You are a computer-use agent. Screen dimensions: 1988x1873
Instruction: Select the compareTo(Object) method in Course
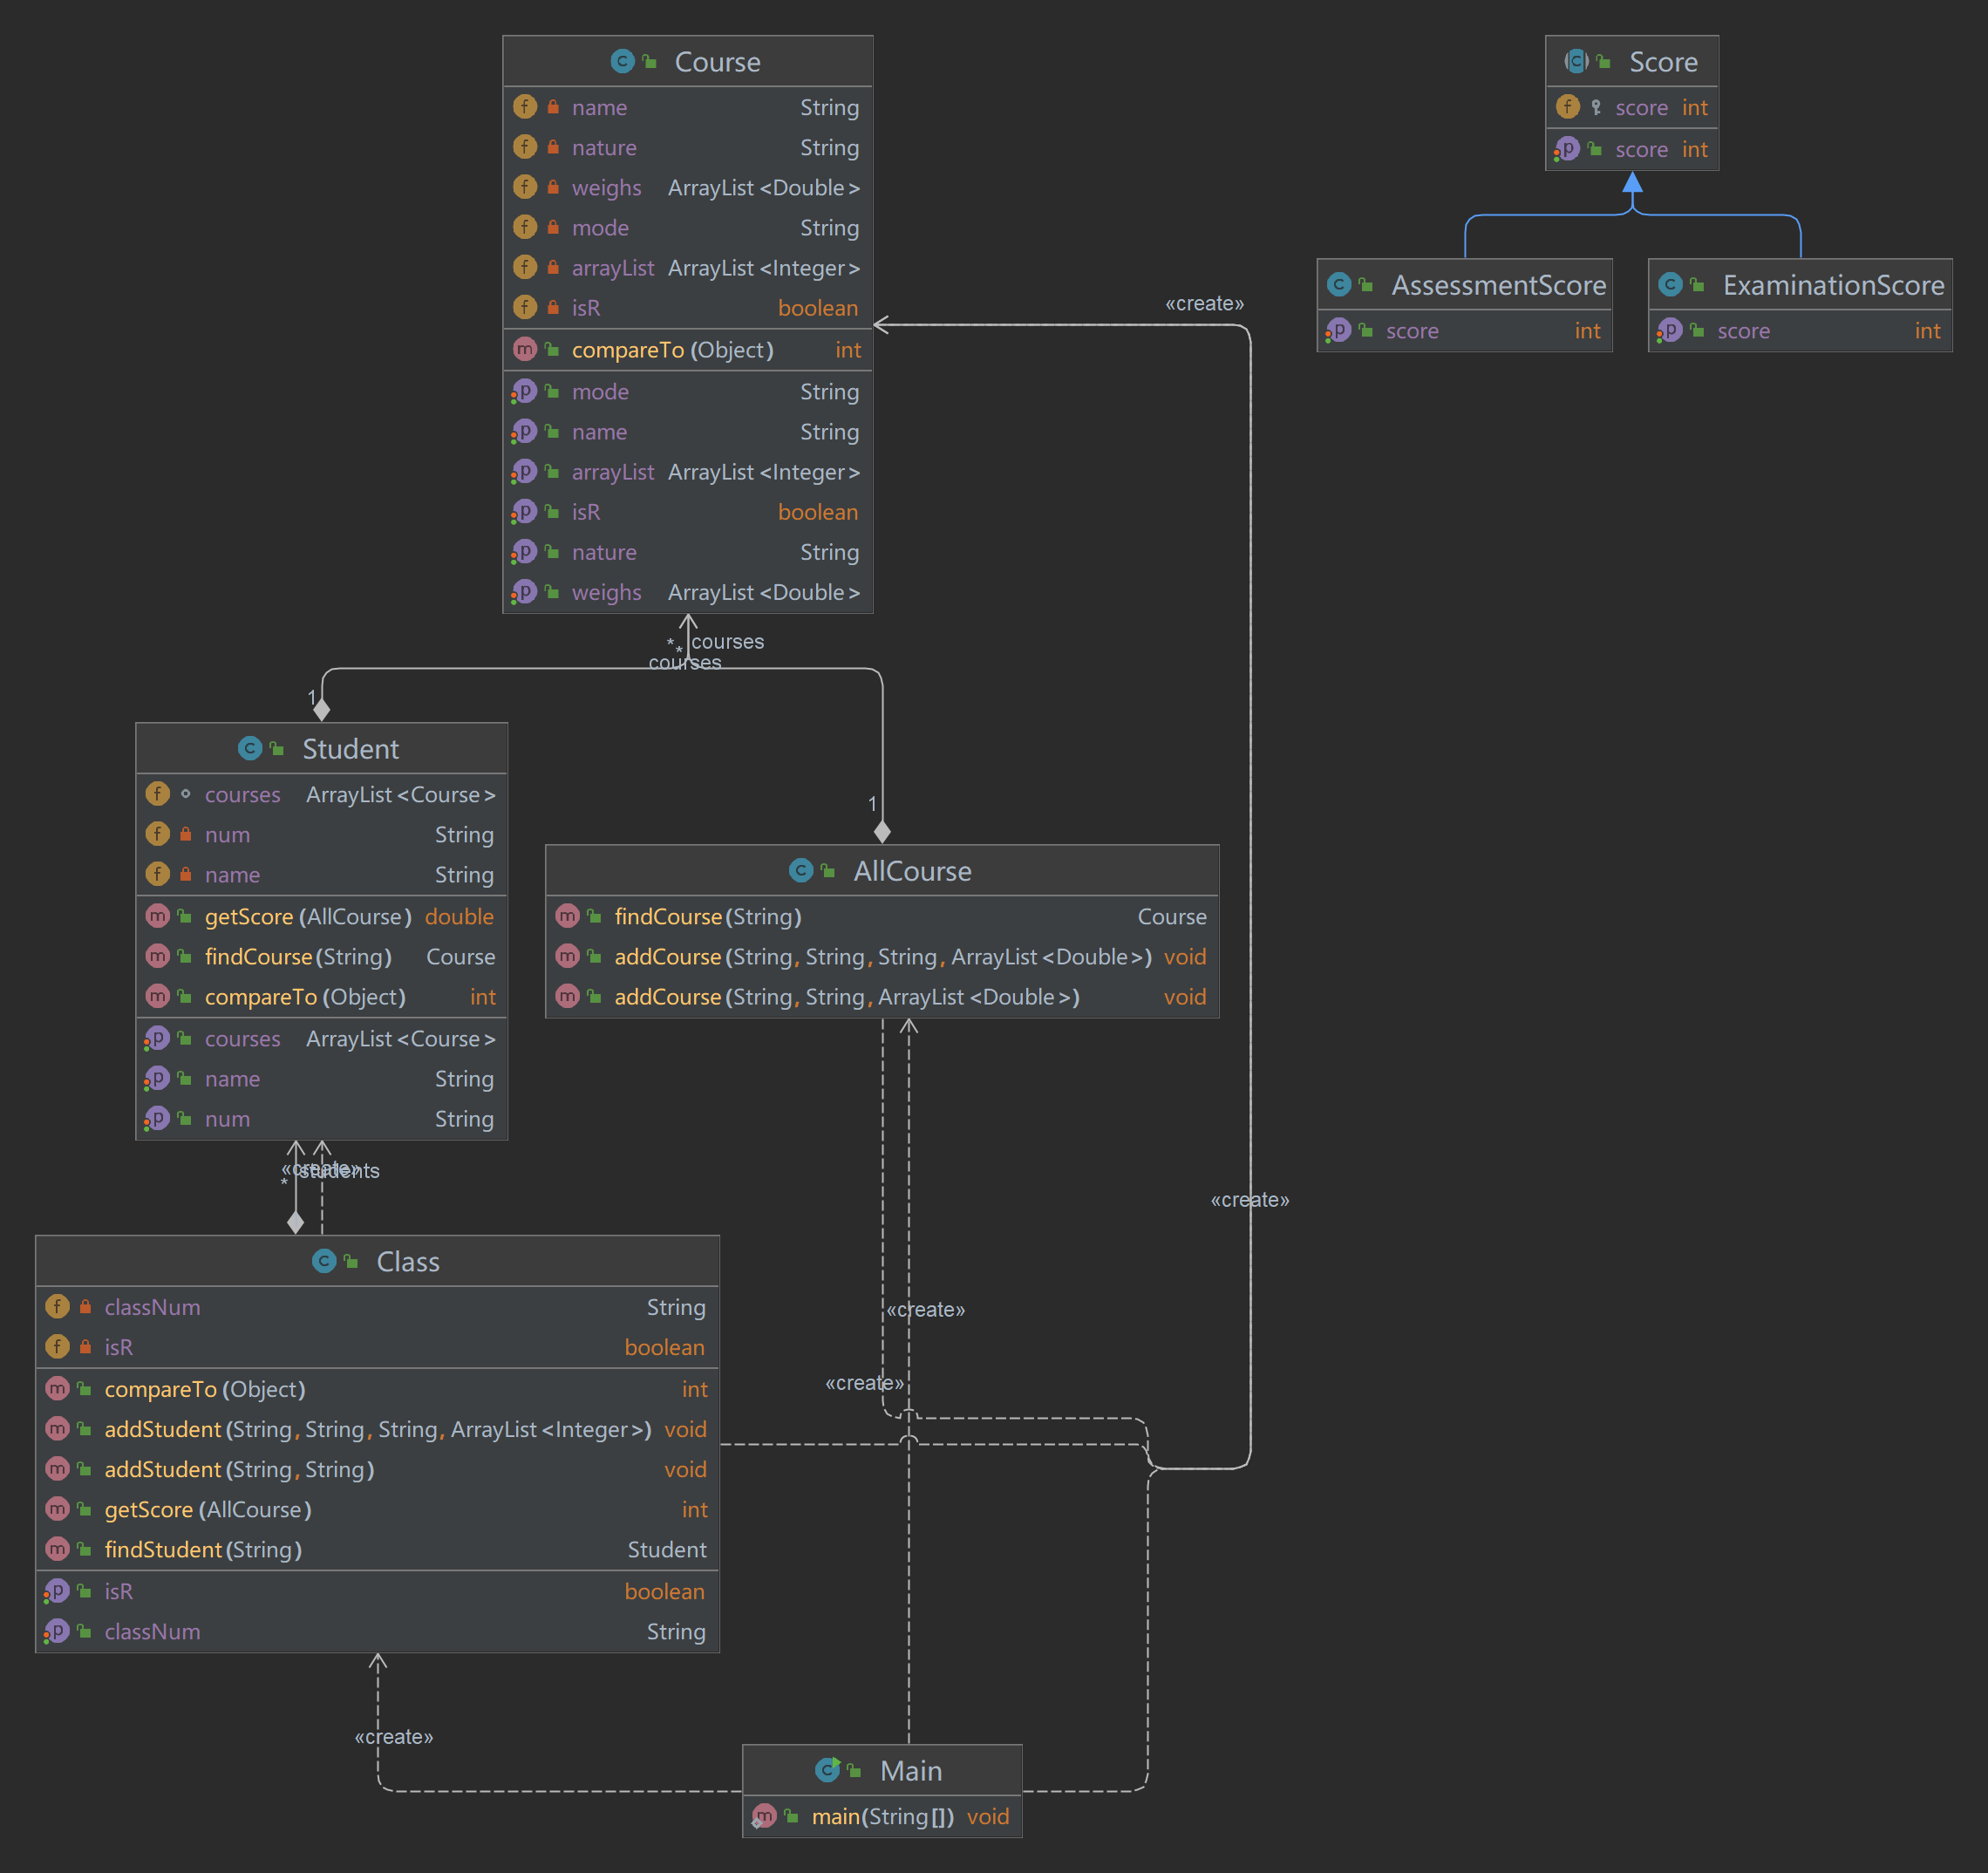[x=672, y=350]
